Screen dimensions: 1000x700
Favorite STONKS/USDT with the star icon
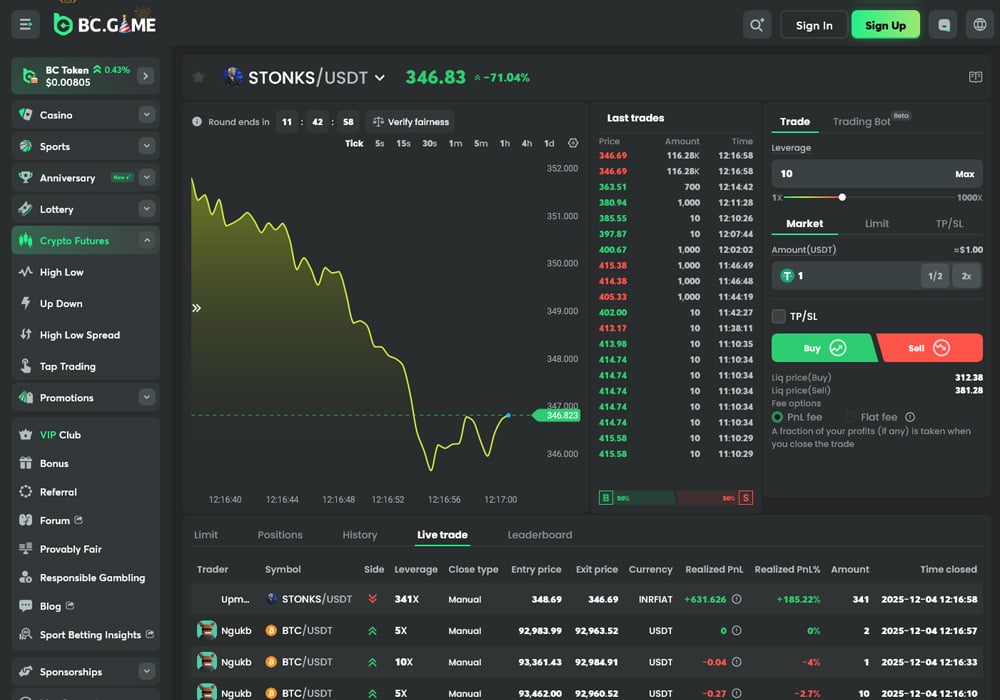pyautogui.click(x=198, y=77)
